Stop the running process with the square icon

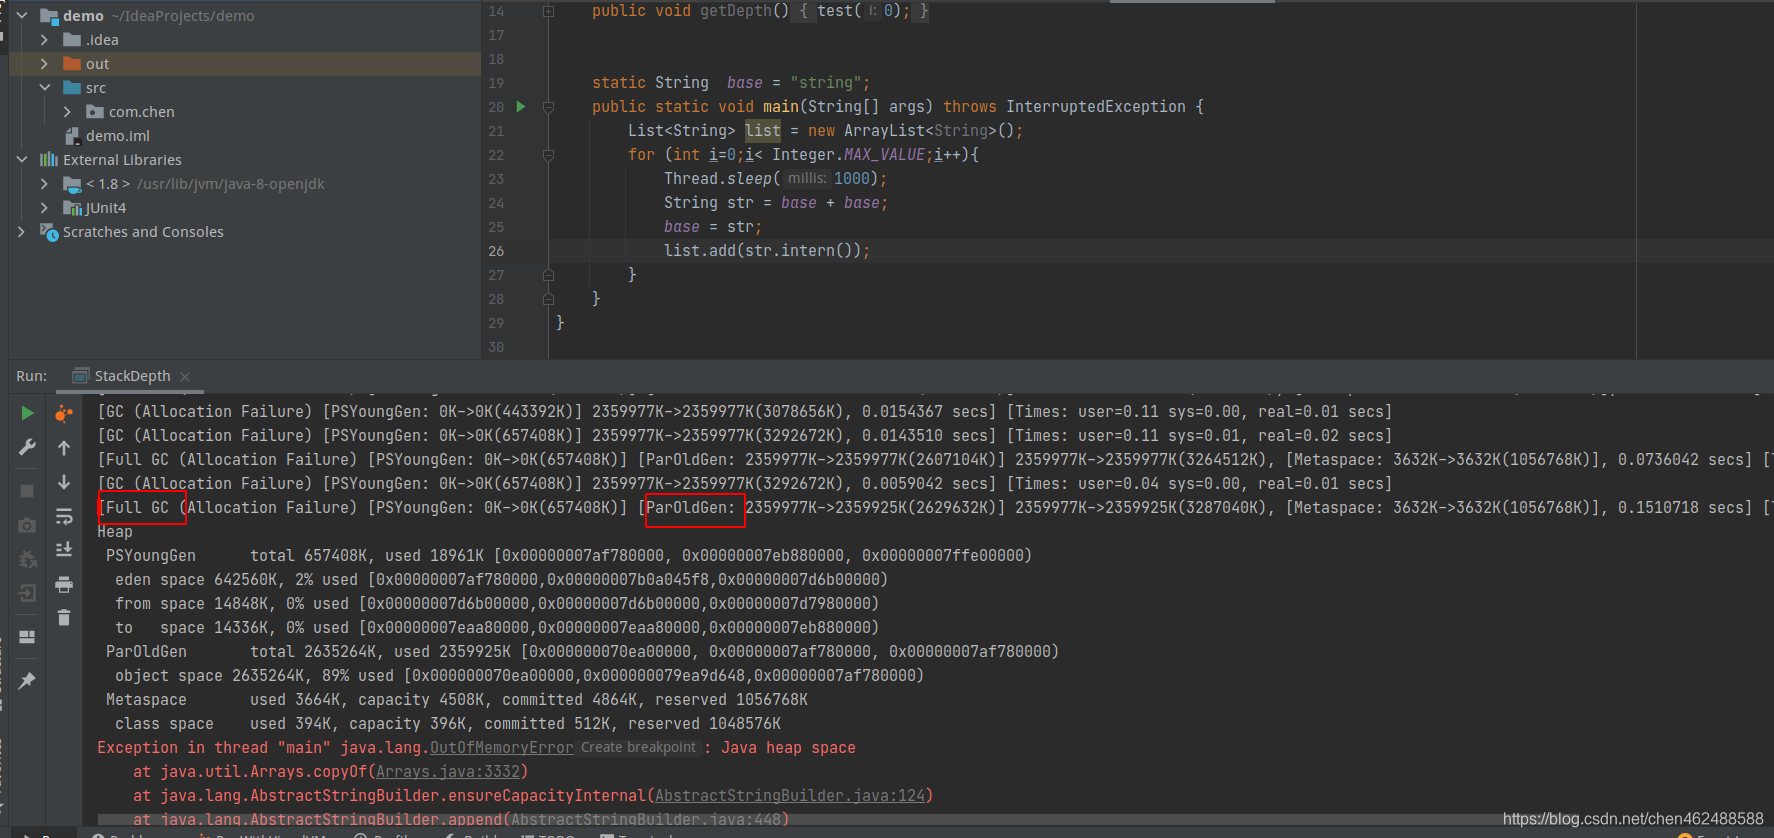(27, 491)
